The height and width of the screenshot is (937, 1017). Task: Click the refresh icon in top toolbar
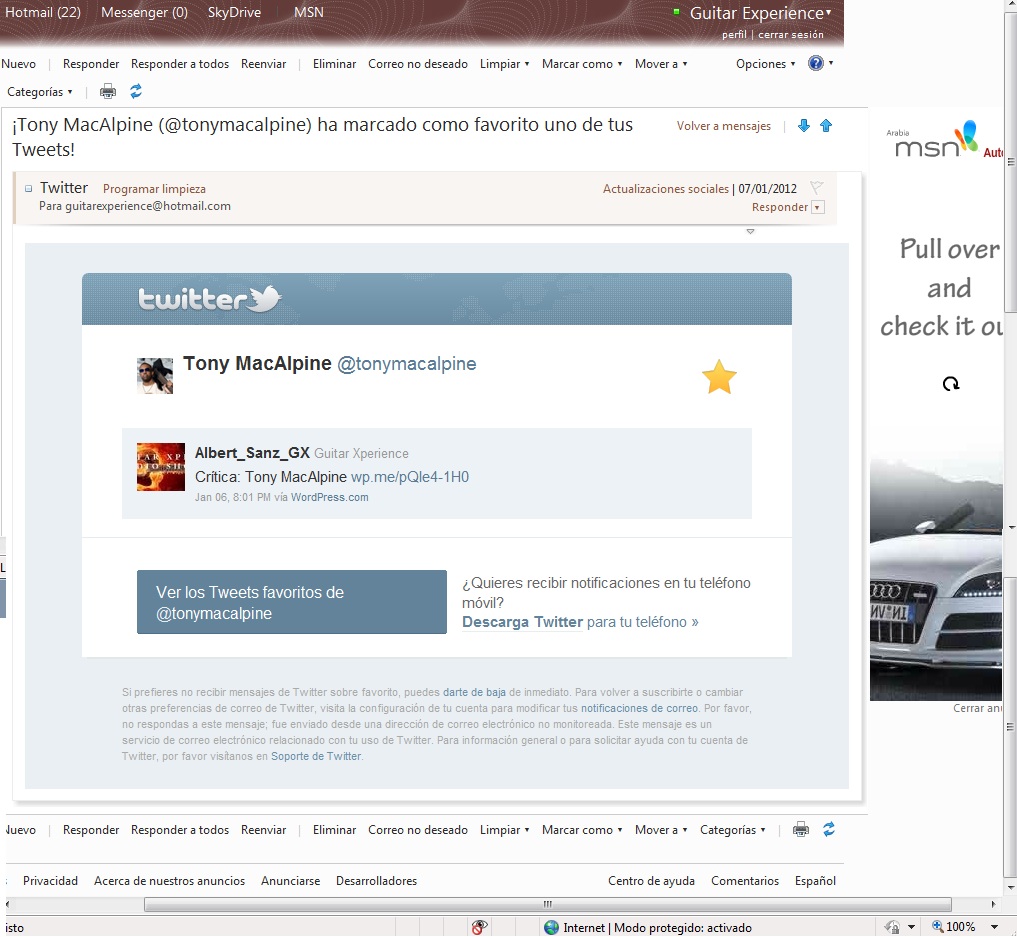click(136, 92)
